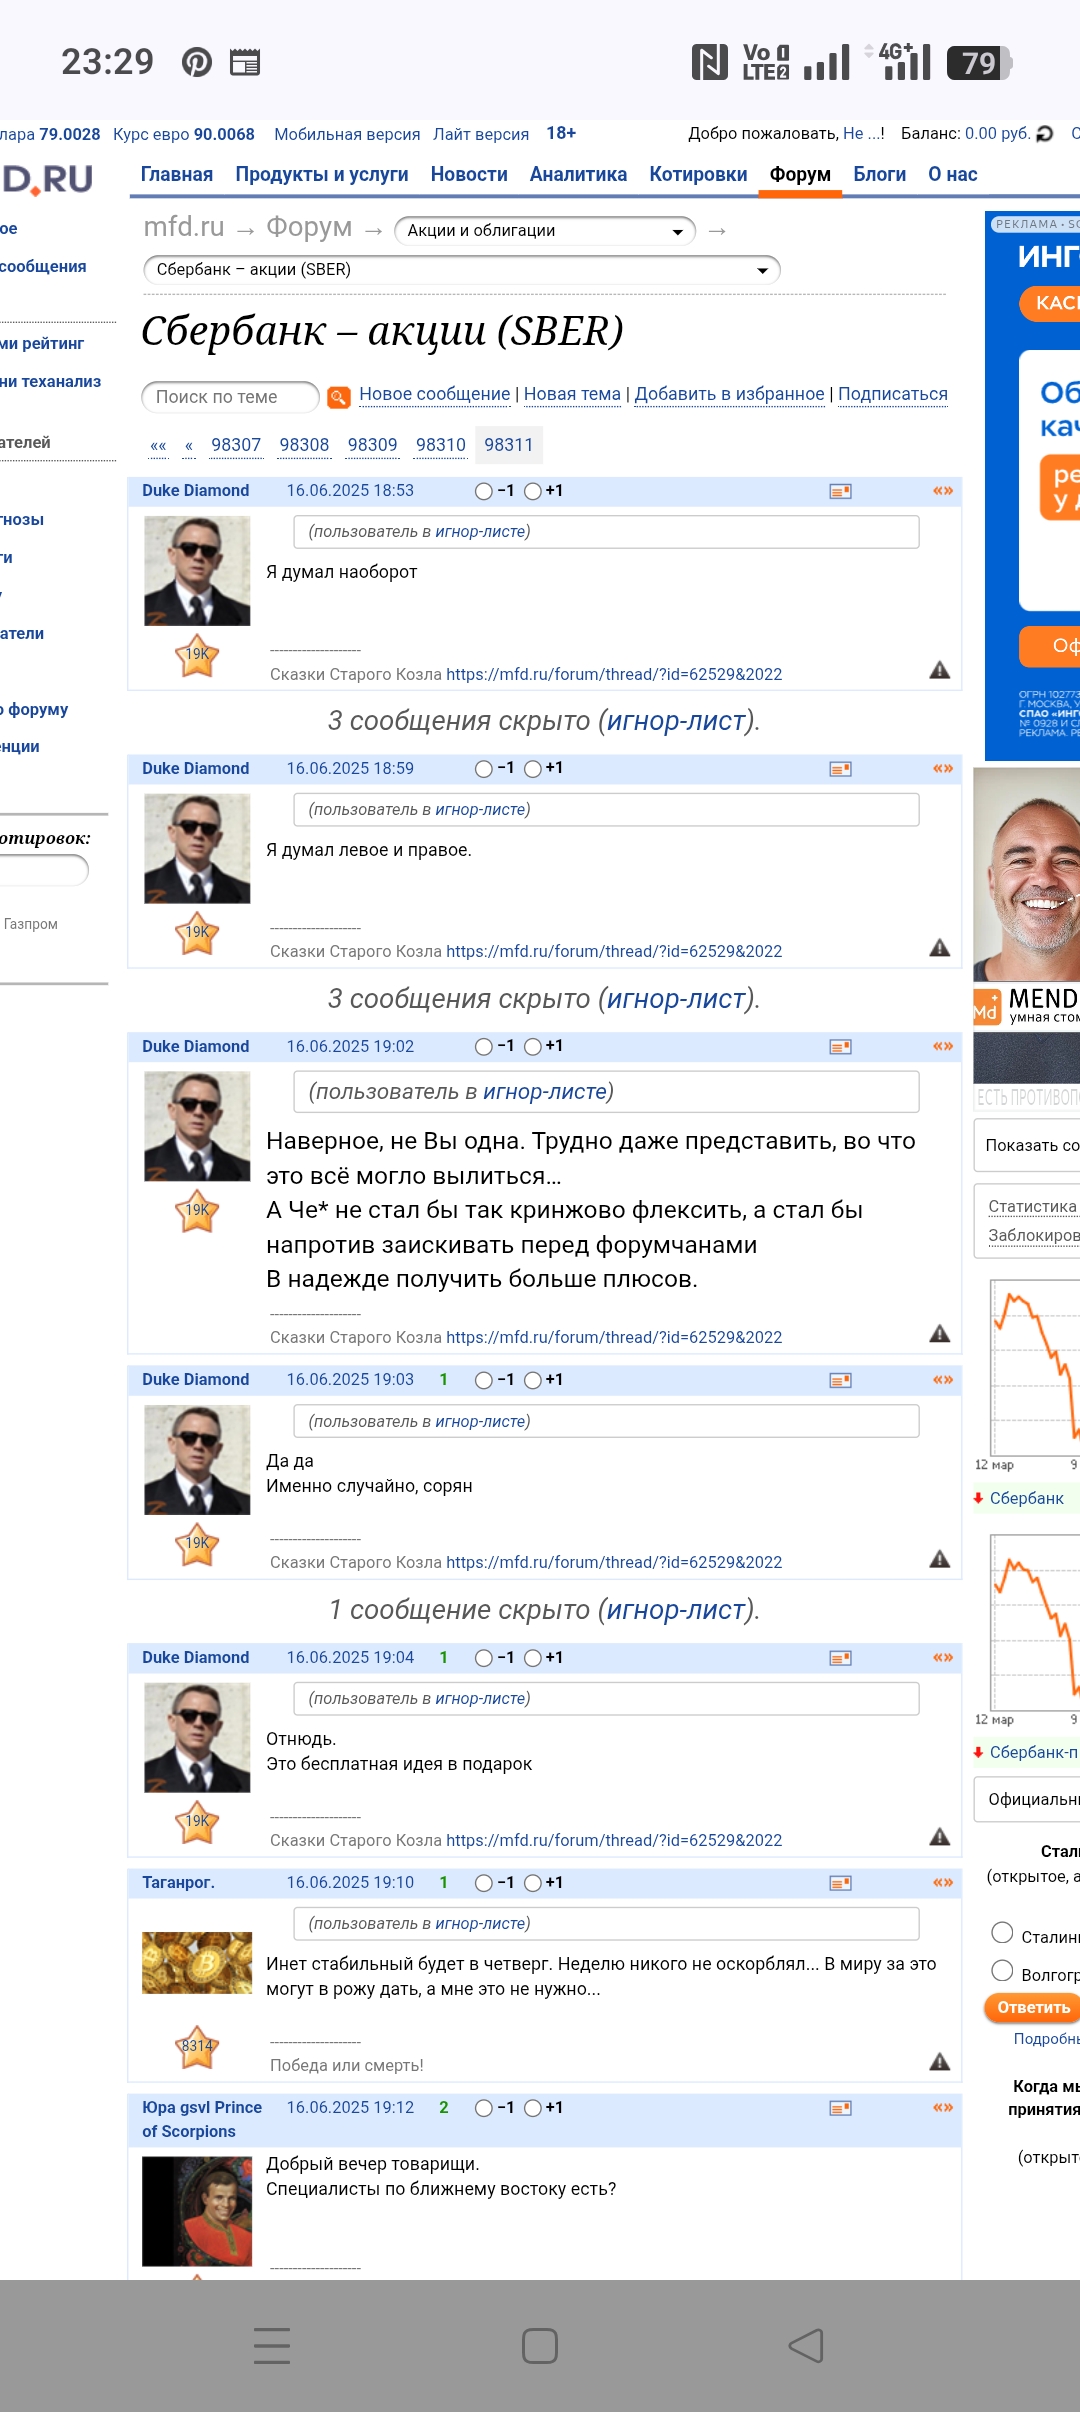Open the игнор-лист link under the 18:53 post
This screenshot has width=1080, height=2412.
[x=675, y=722]
